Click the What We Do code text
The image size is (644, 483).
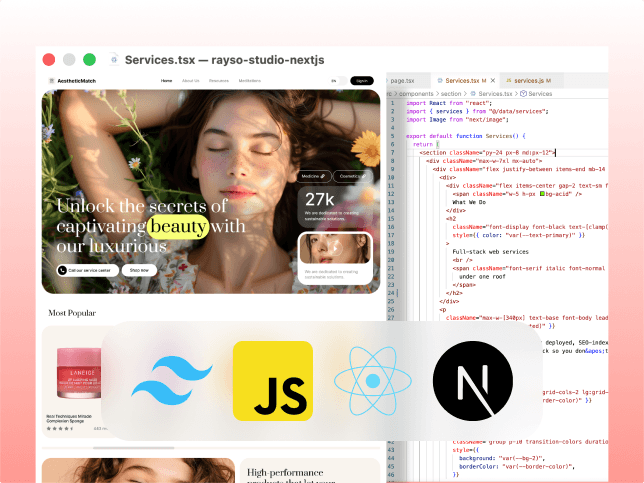(x=469, y=202)
